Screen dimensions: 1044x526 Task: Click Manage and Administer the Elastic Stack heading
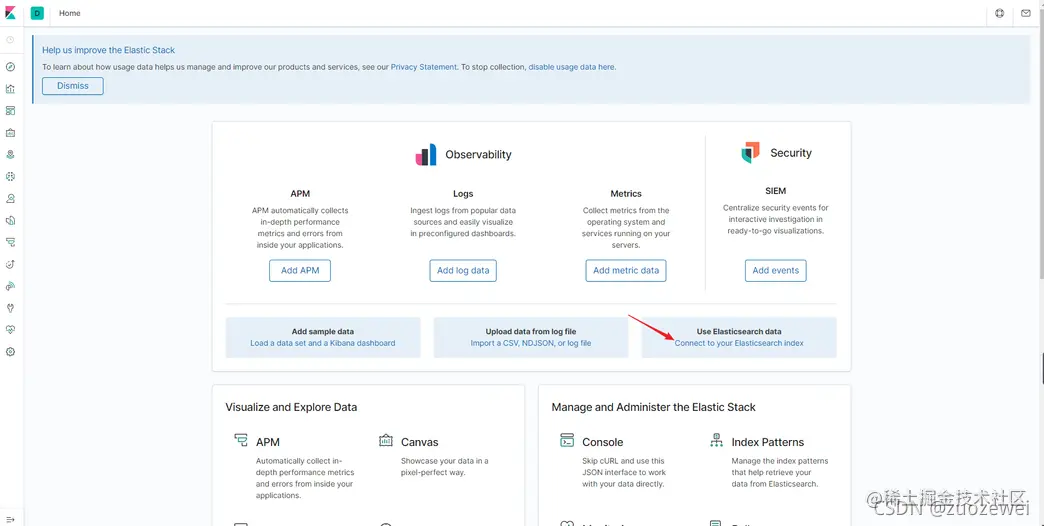click(653, 407)
